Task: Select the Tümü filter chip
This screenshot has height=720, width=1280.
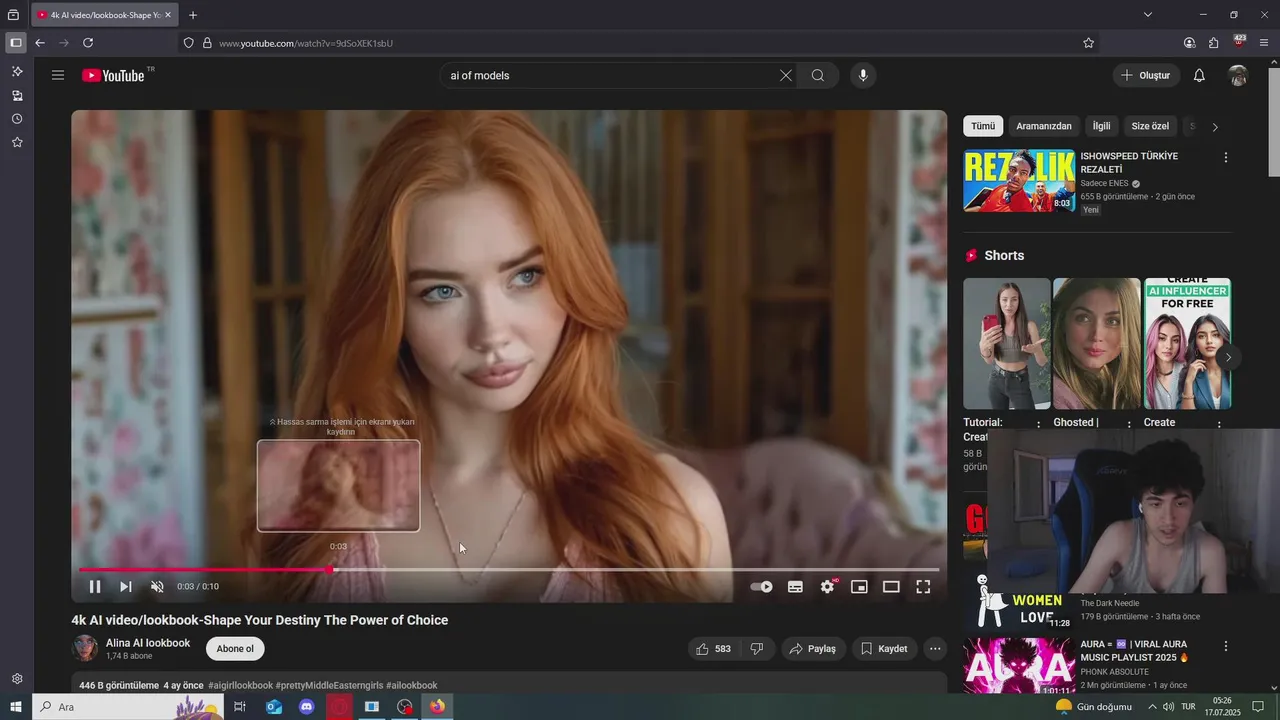Action: 983,126
